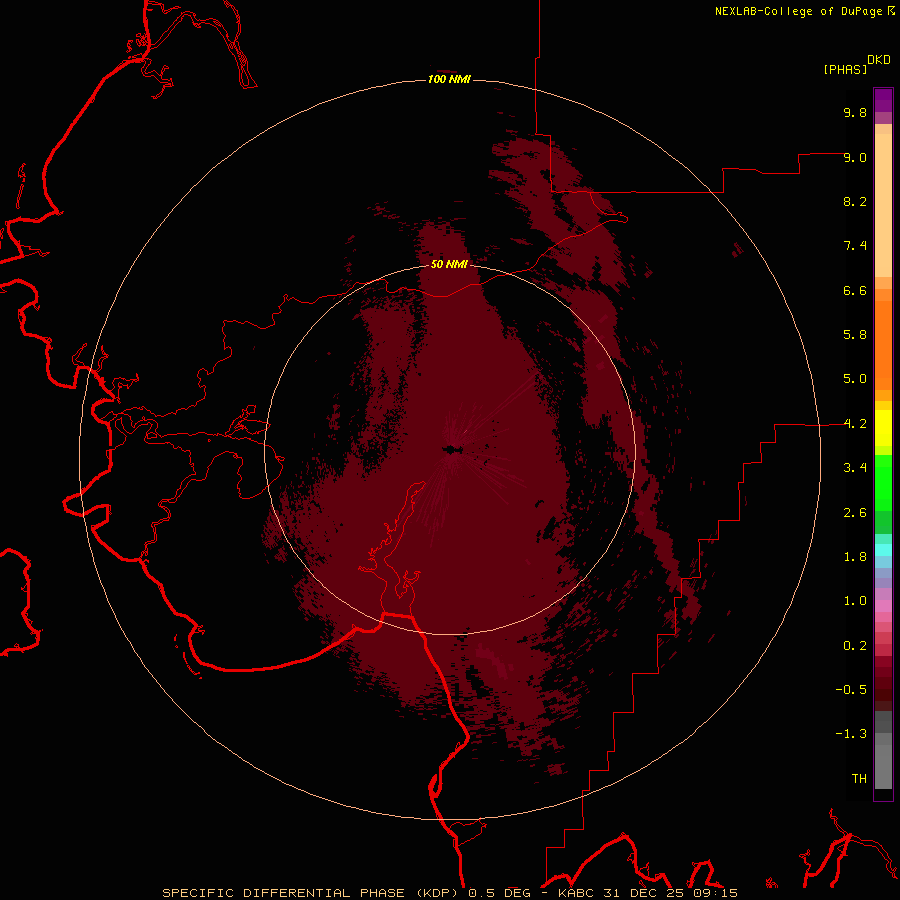Select the -1.3 scale label

851,734
